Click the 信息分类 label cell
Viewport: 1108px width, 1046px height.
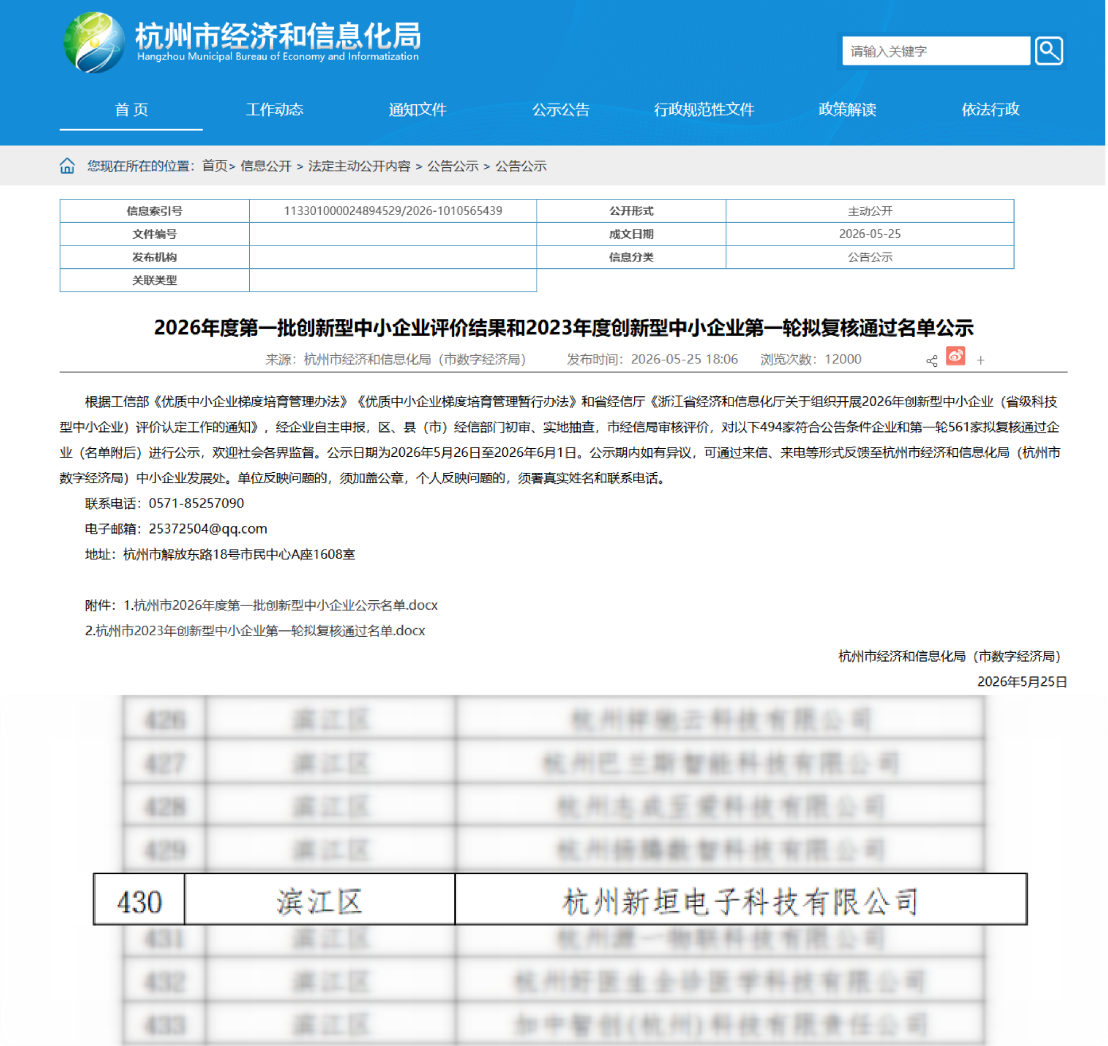coord(631,257)
